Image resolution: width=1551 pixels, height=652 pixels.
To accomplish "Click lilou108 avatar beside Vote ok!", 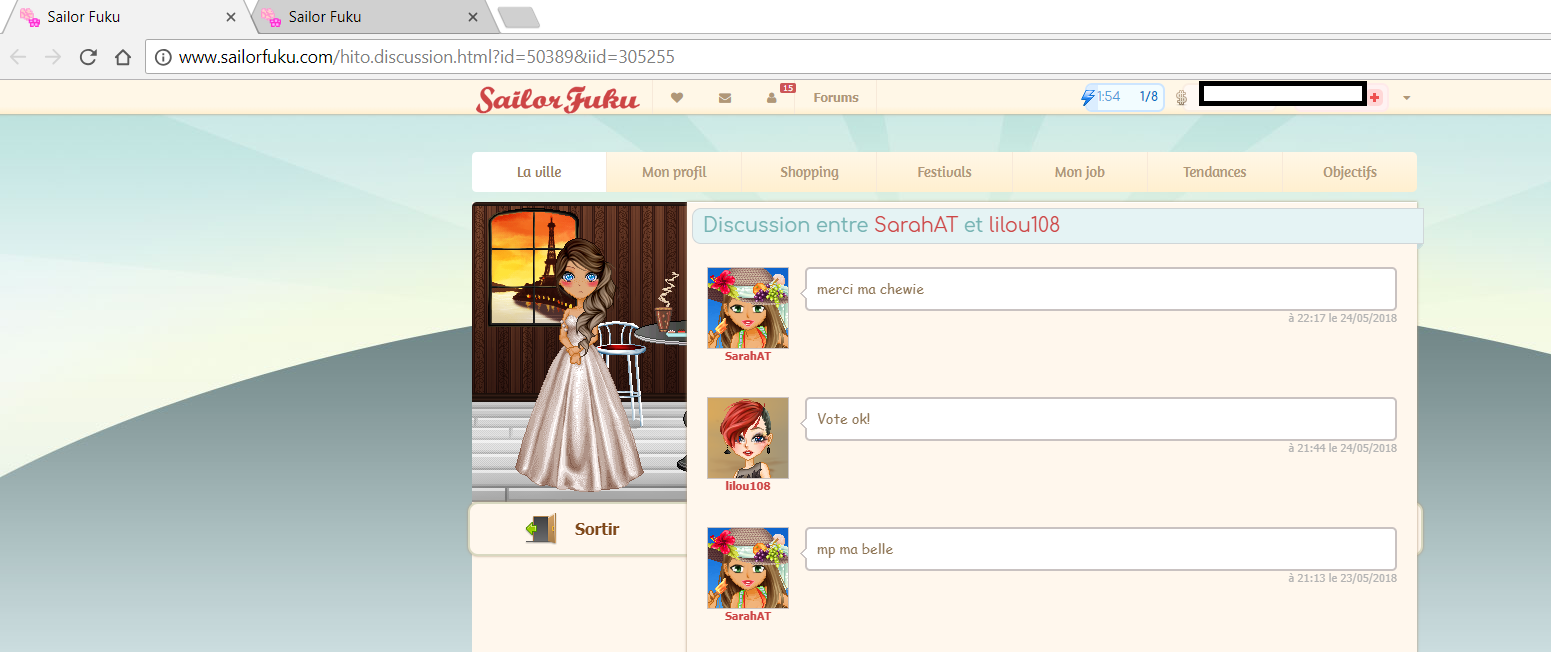I will pos(748,438).
